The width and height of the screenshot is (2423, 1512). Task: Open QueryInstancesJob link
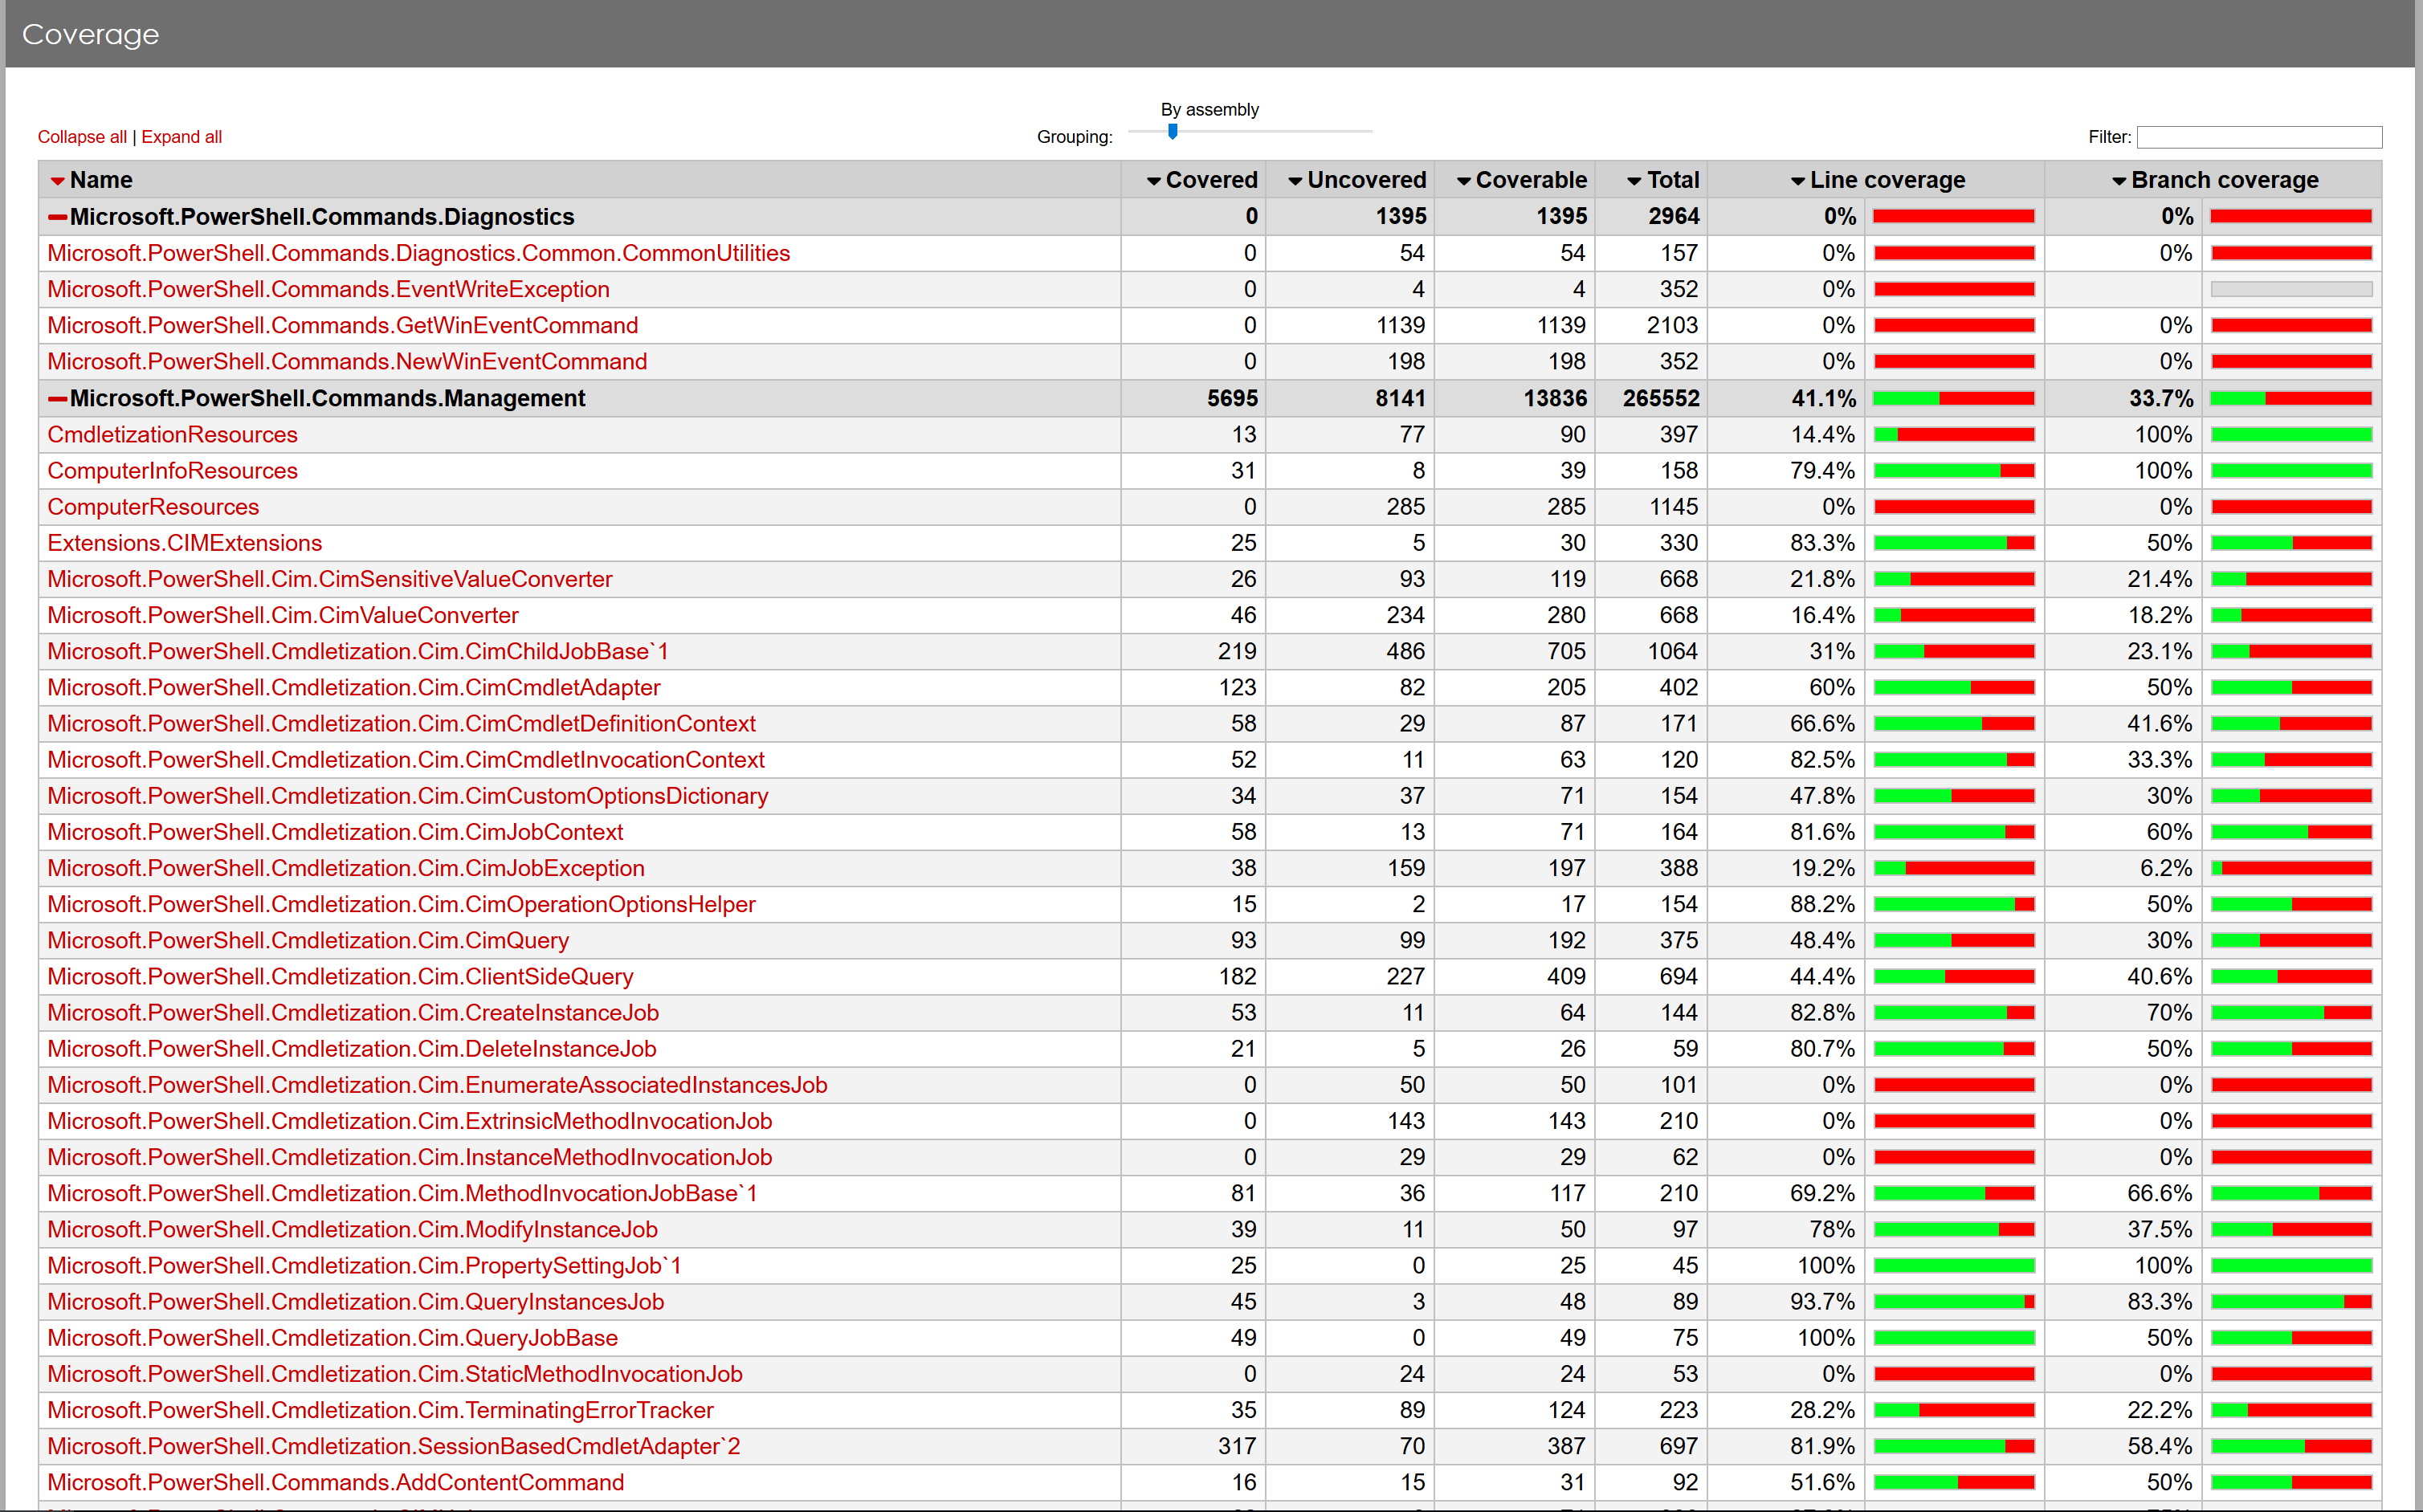click(355, 1301)
